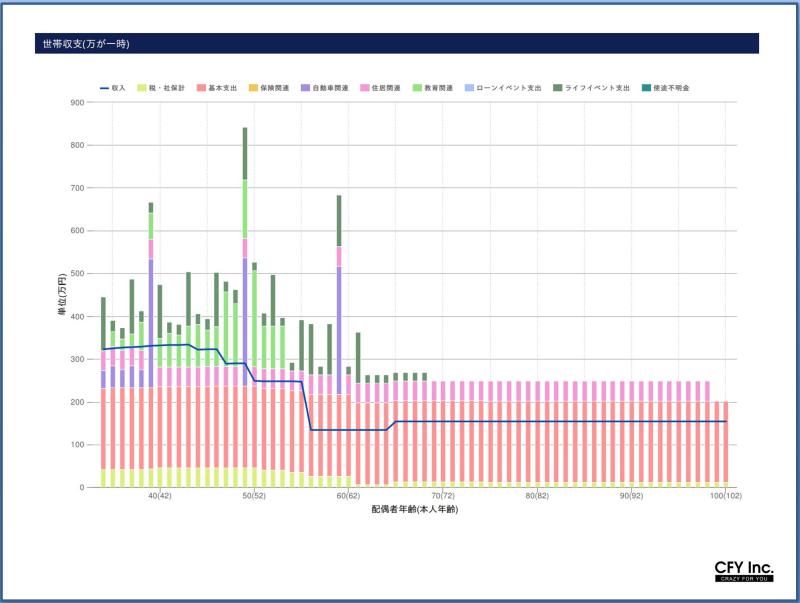Viewport: 800px width, 603px height.
Task: Select the 60(62) x-axis label
Action: [347, 496]
